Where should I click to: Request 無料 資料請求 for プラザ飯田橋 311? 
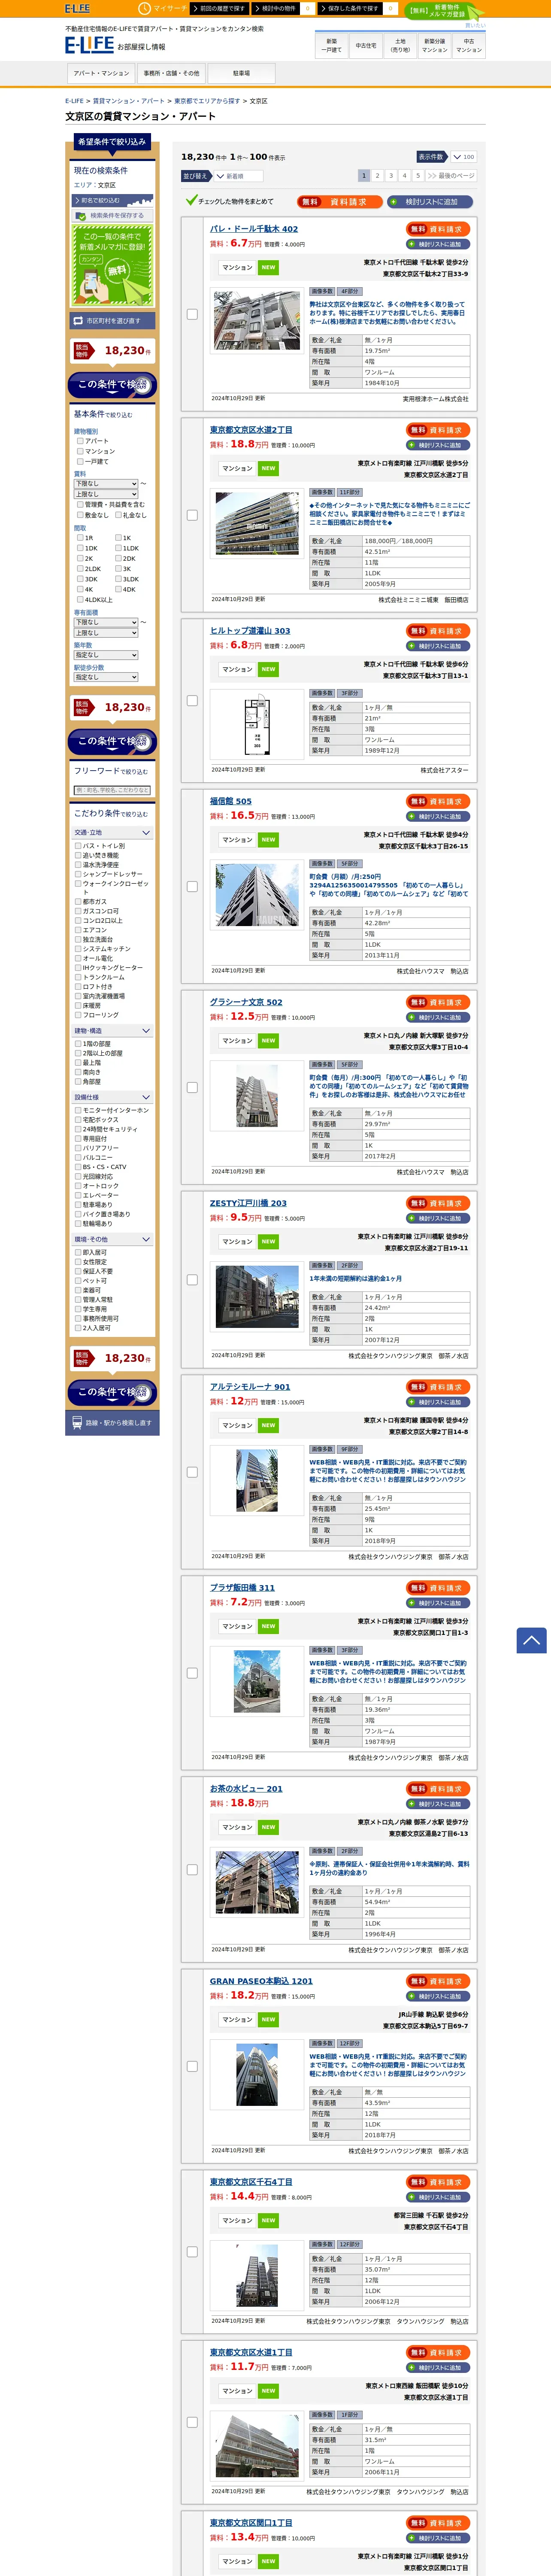point(439,1588)
